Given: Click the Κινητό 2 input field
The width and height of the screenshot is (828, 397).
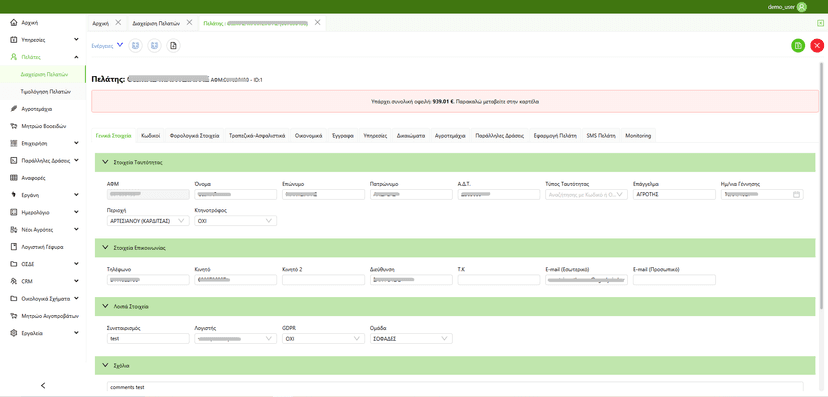Looking at the screenshot, I should 323,280.
